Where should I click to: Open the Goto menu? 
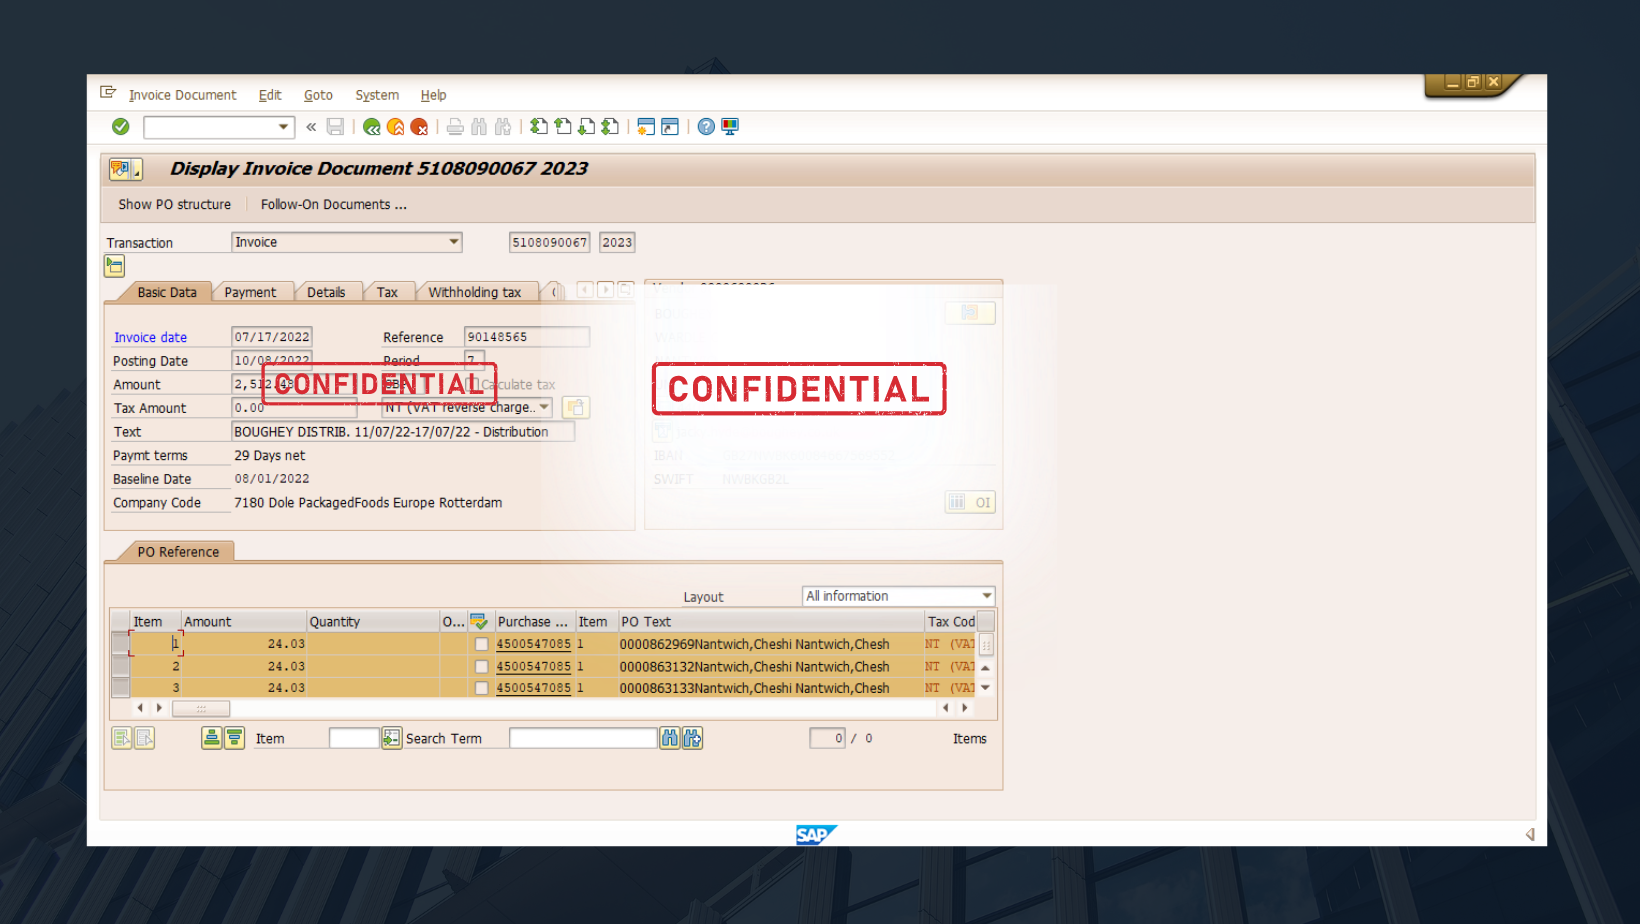[318, 95]
